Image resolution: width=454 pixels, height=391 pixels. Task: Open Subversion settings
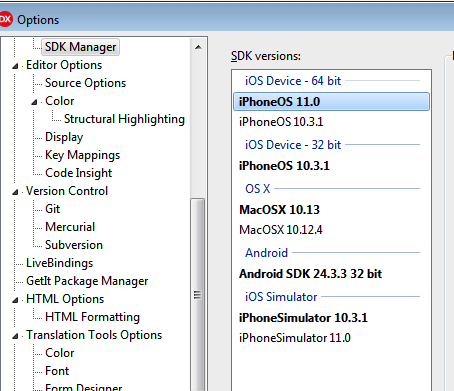pos(74,245)
